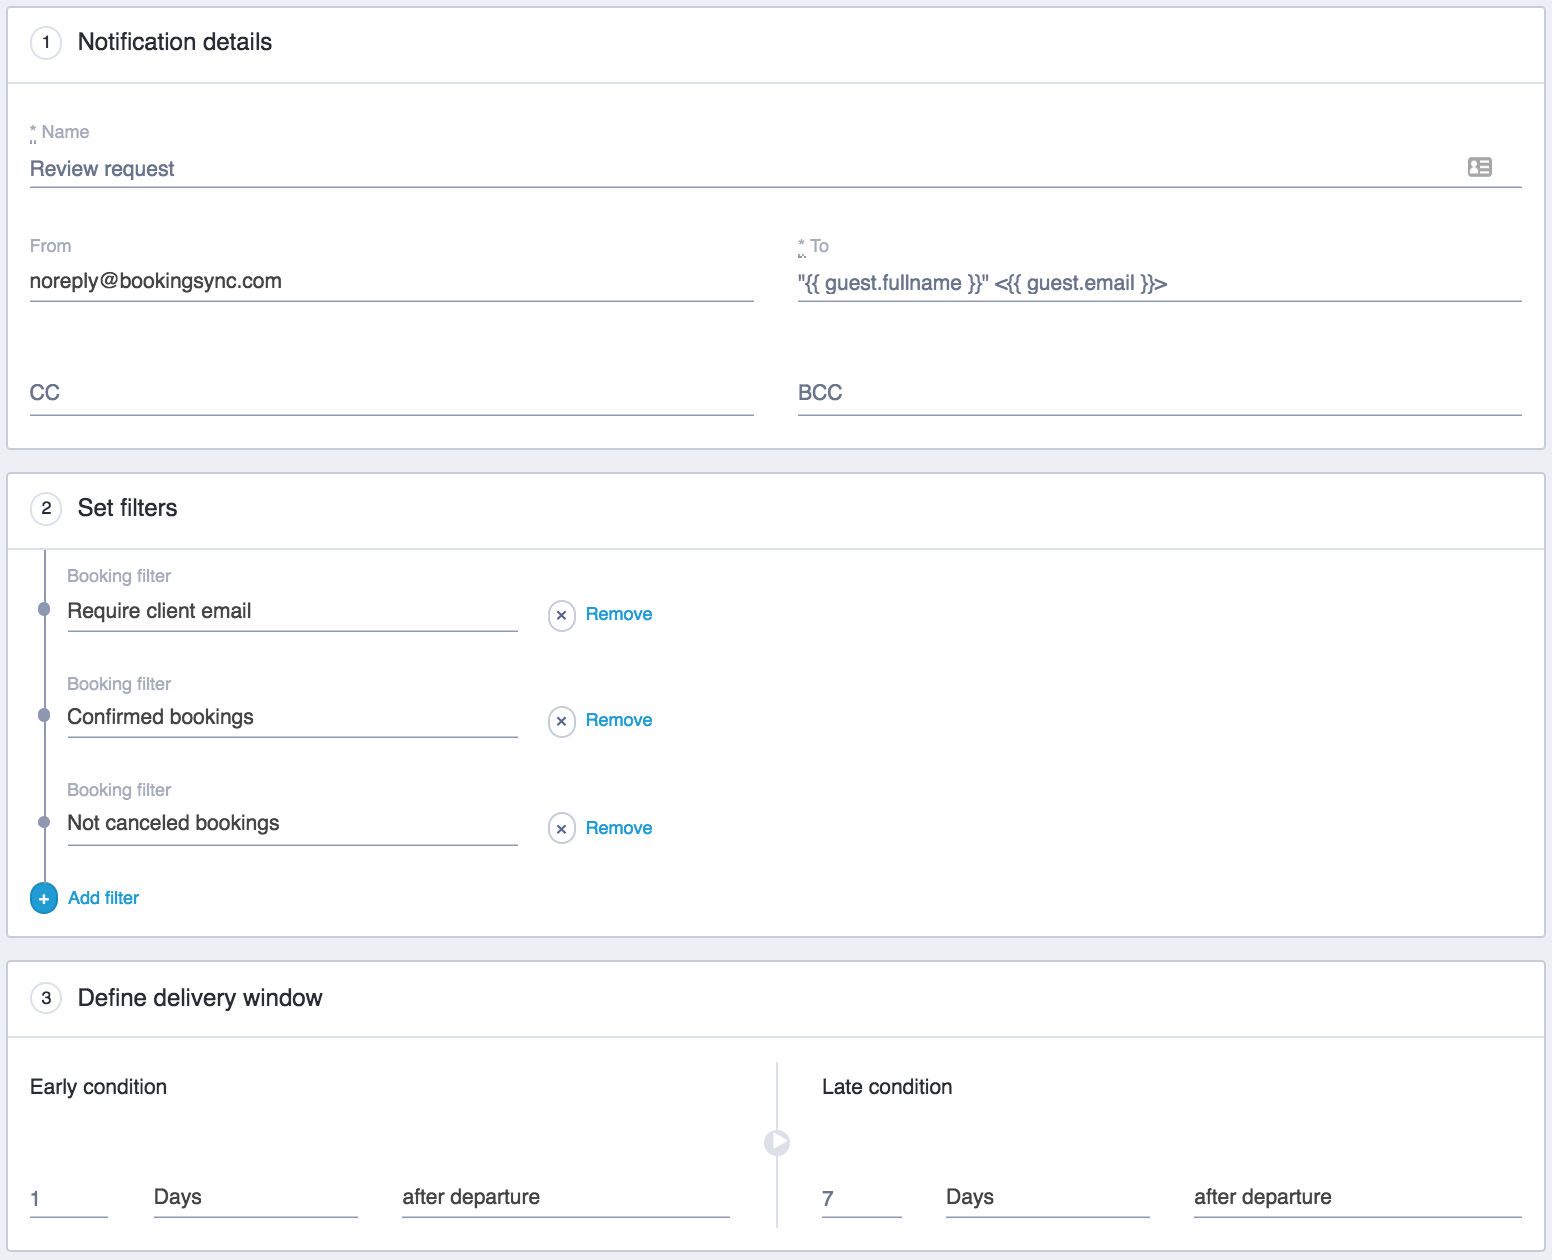Click the contact card icon in Name field
The height and width of the screenshot is (1260, 1552).
[1479, 167]
